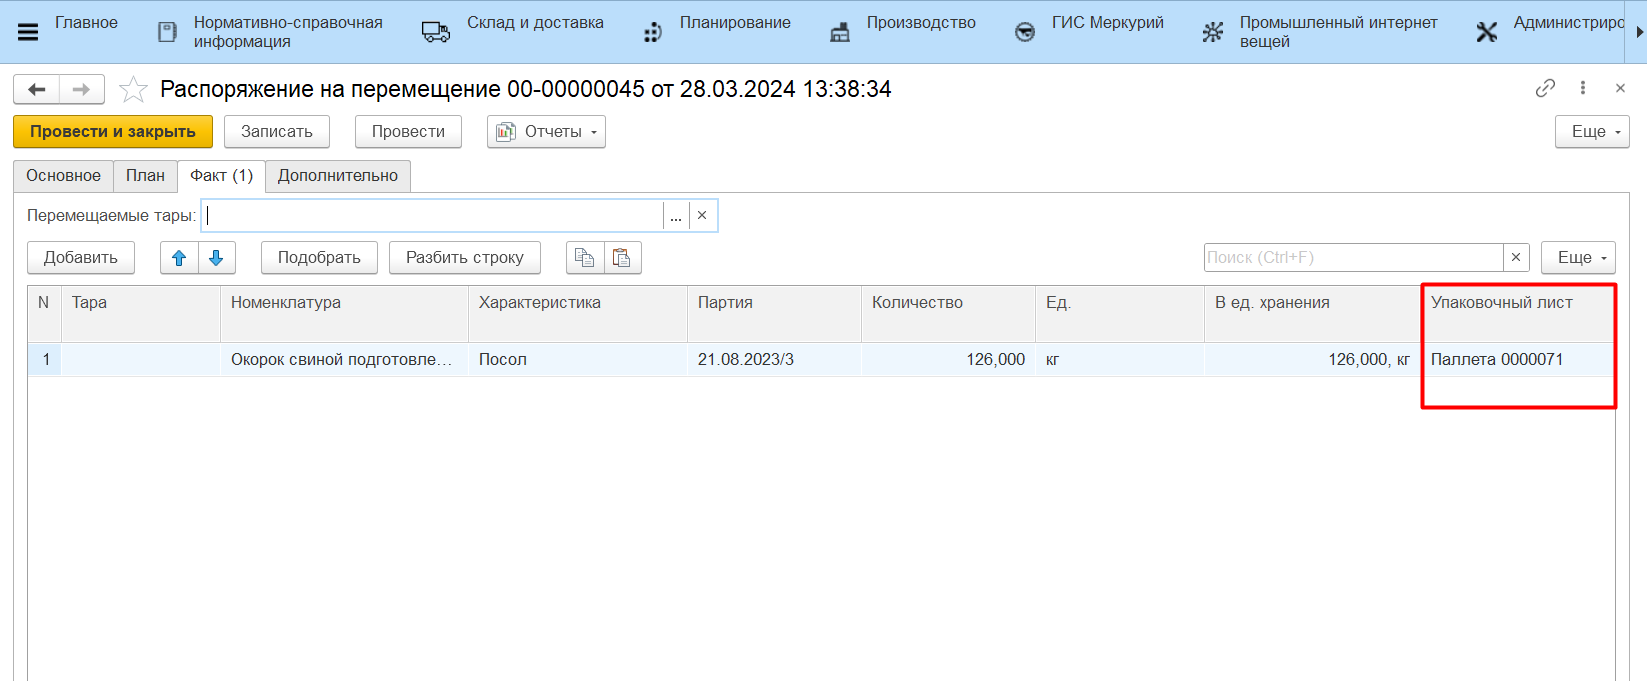This screenshot has height=681, width=1647.
Task: Open the Отчеты dropdown
Action: 547,132
